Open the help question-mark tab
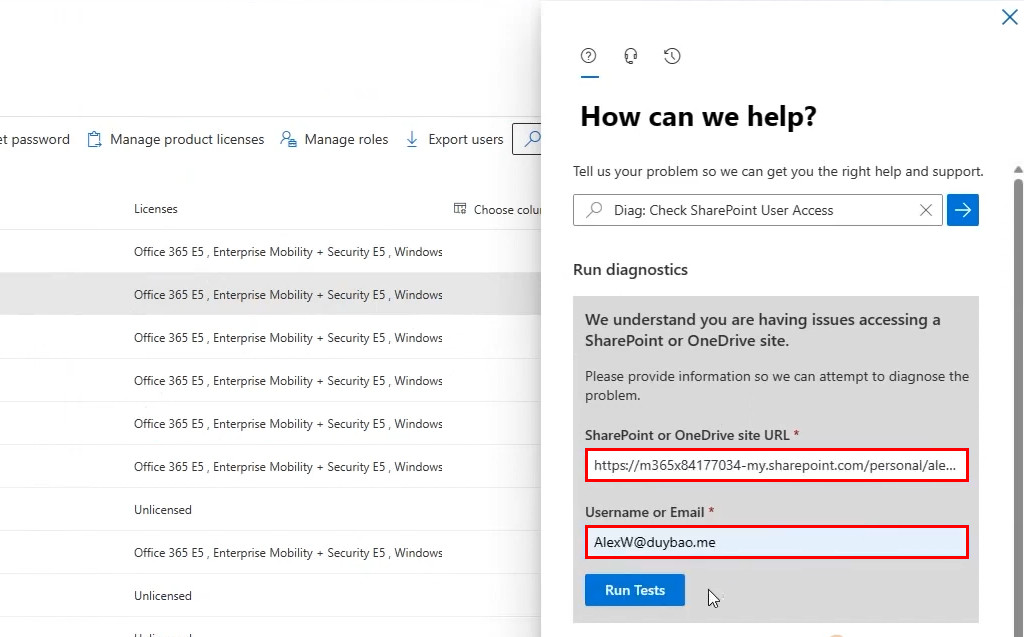Viewport: 1024px width, 637px height. coord(588,56)
